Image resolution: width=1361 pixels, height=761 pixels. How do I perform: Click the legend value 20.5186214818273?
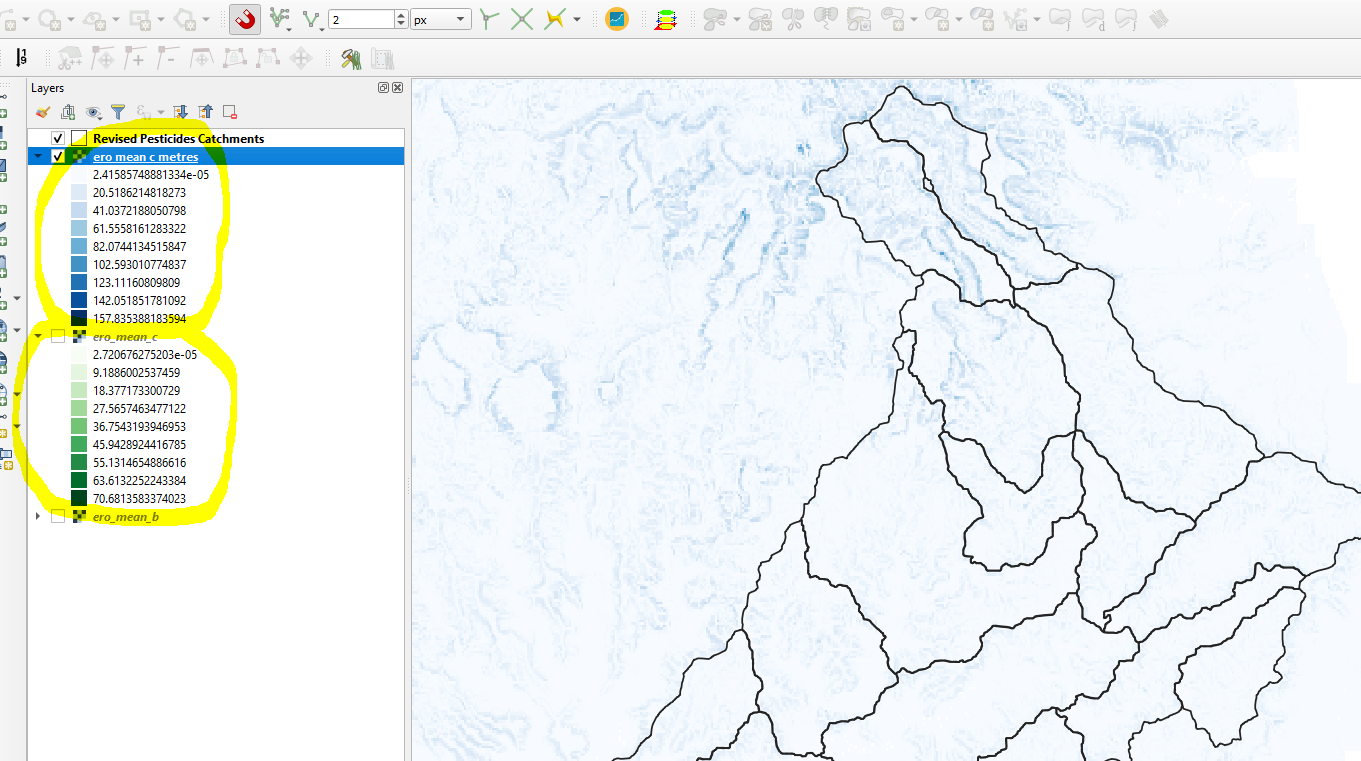click(139, 193)
